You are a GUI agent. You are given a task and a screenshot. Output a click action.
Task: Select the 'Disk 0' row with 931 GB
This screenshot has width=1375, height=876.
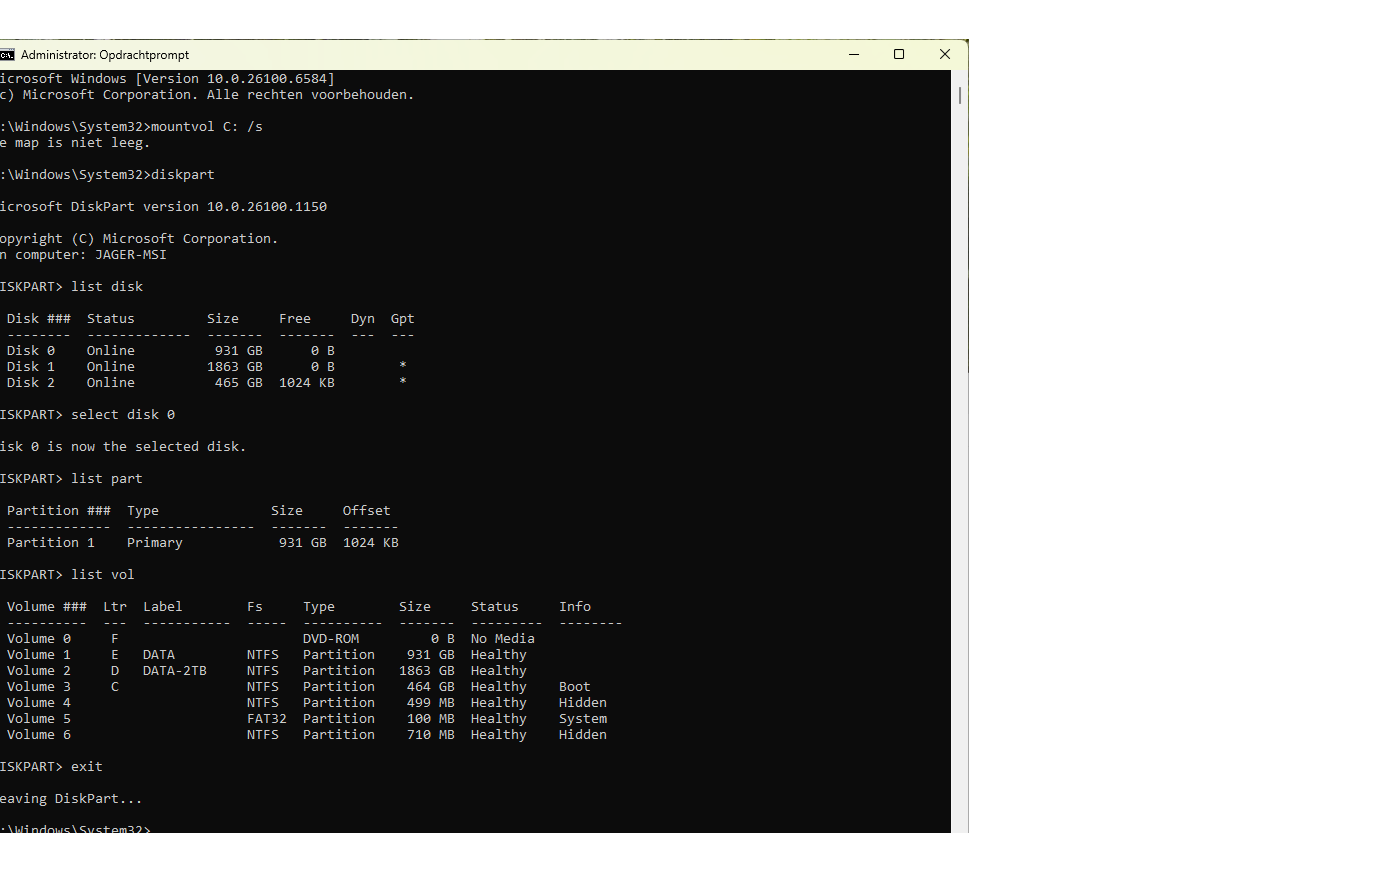click(x=170, y=351)
